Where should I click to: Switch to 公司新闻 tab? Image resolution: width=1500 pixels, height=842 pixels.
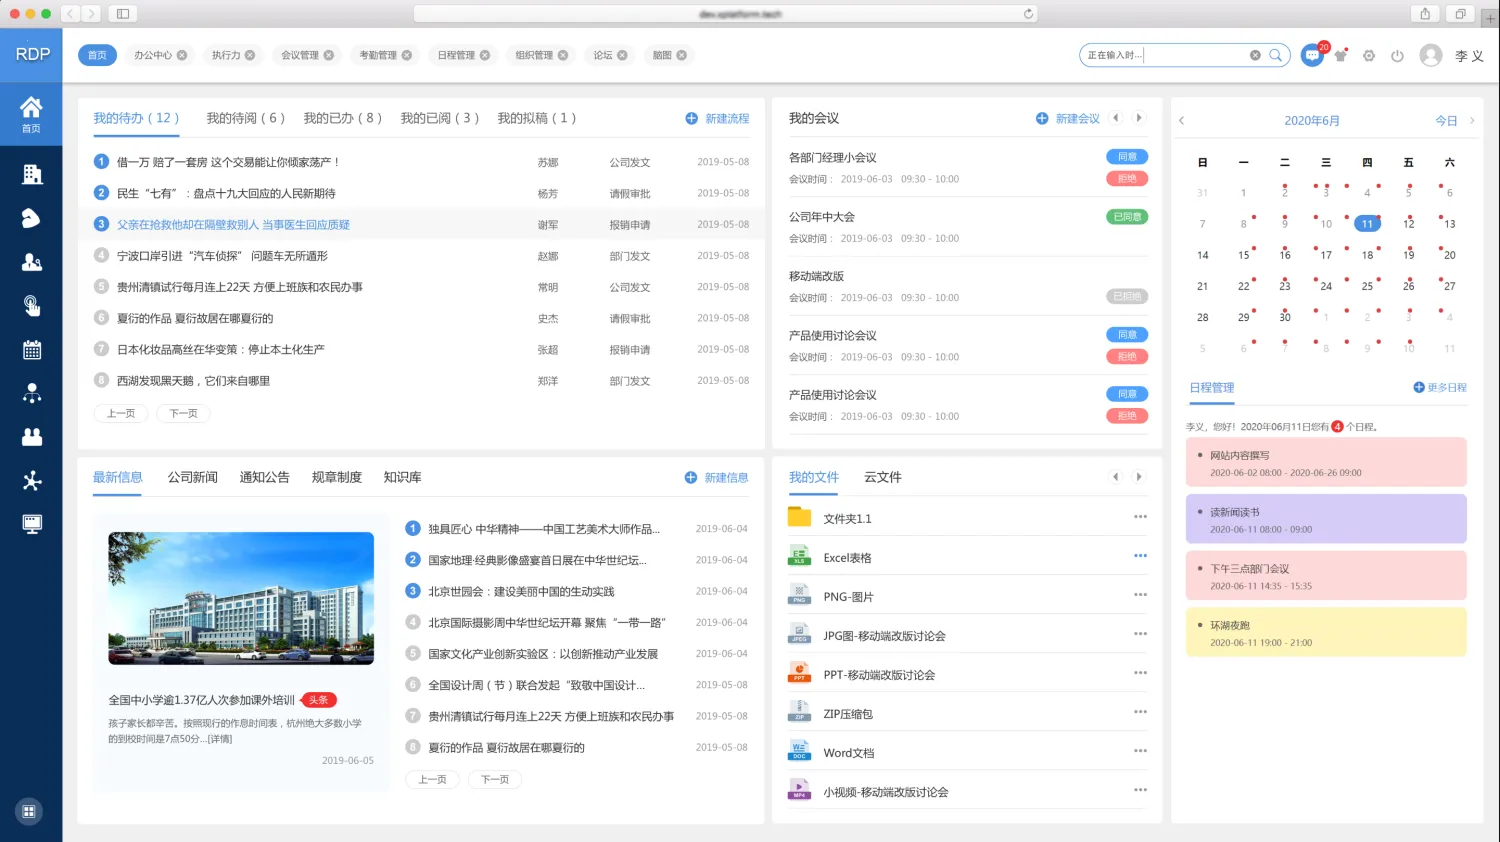click(192, 477)
